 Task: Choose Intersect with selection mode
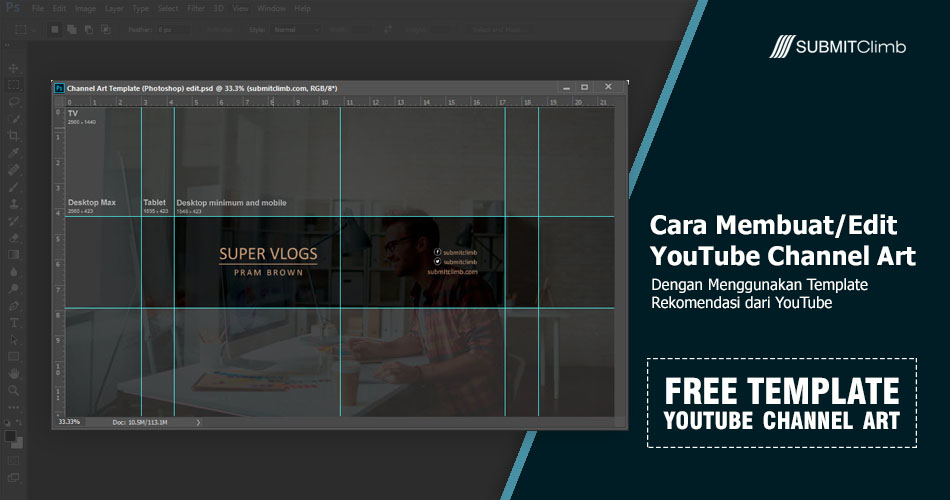tap(105, 29)
